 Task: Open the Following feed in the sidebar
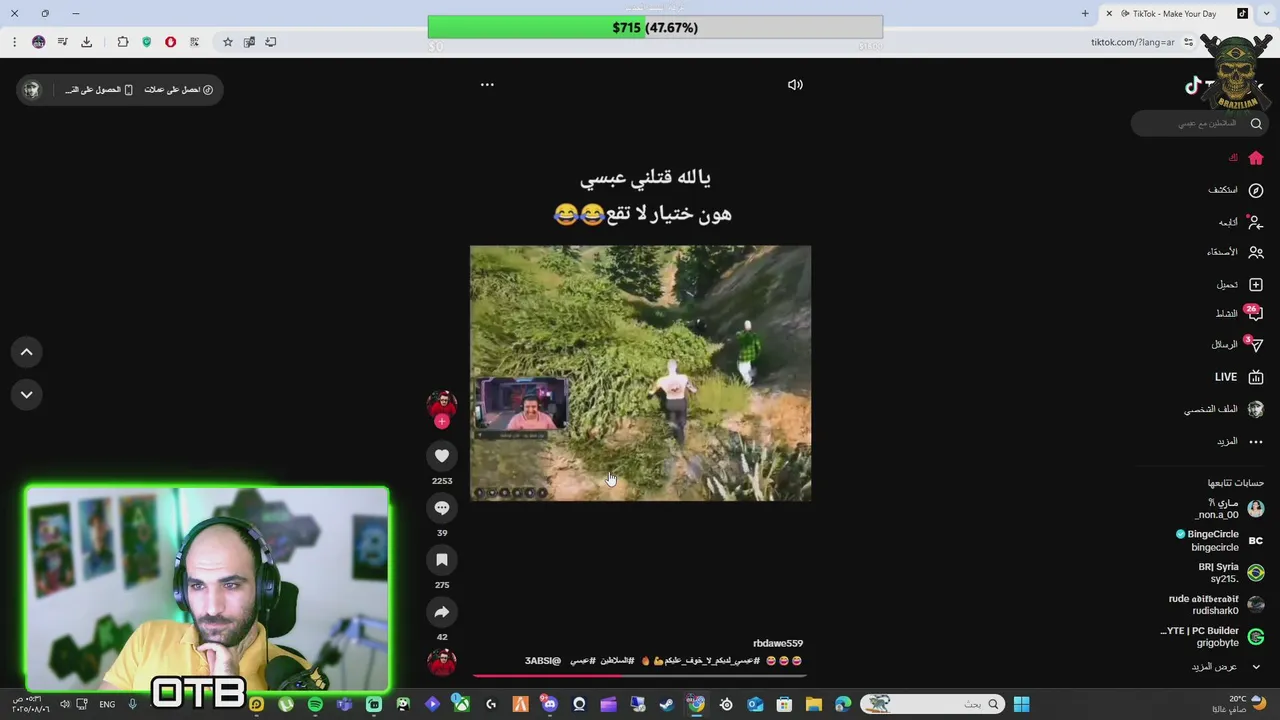point(1241,222)
